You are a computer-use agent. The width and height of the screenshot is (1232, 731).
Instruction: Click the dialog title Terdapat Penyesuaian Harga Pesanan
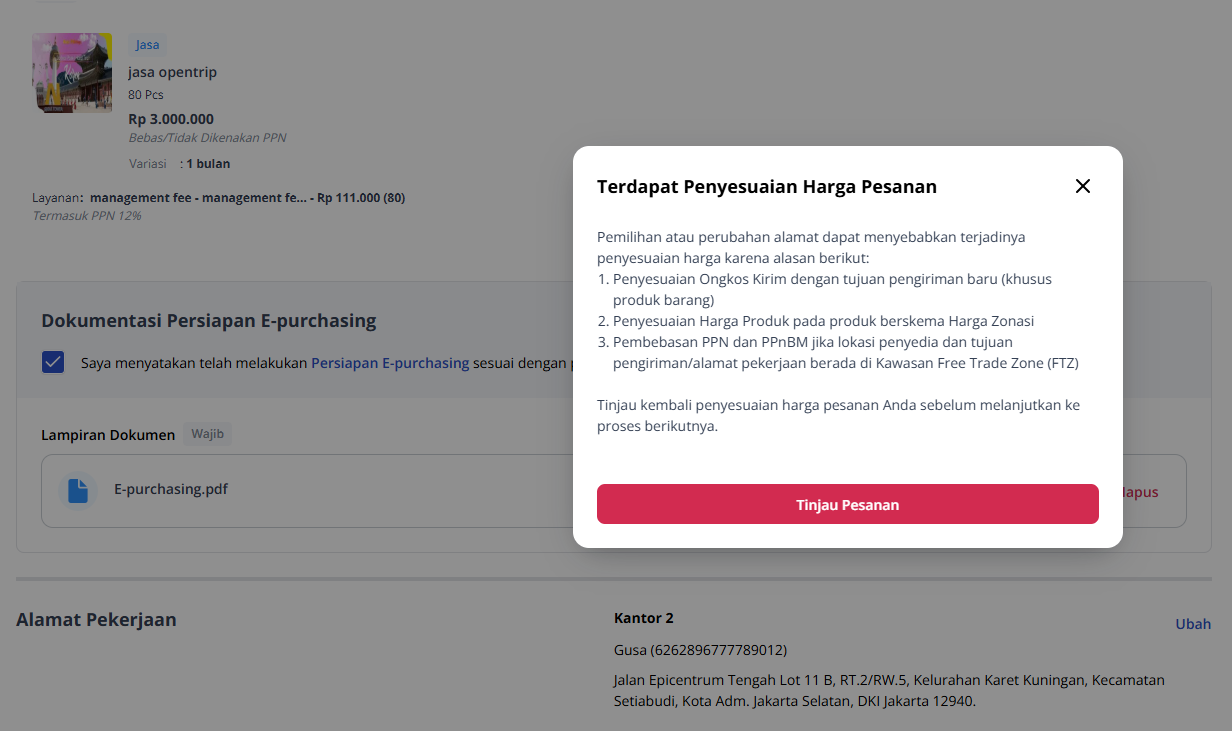click(x=767, y=186)
